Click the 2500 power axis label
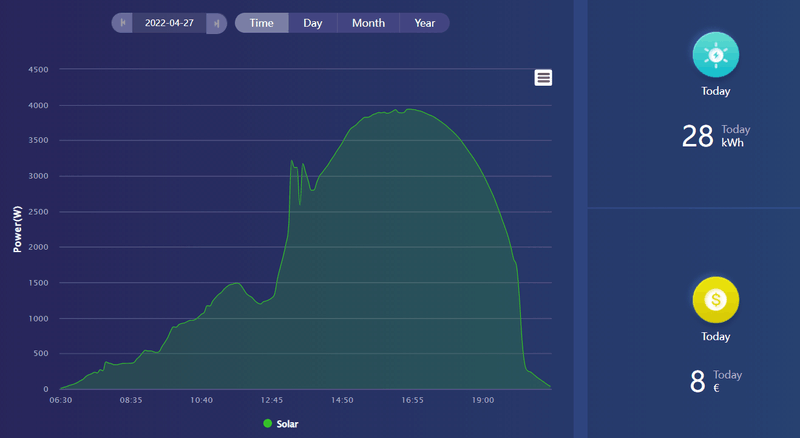This screenshot has height=438, width=800. point(38,212)
